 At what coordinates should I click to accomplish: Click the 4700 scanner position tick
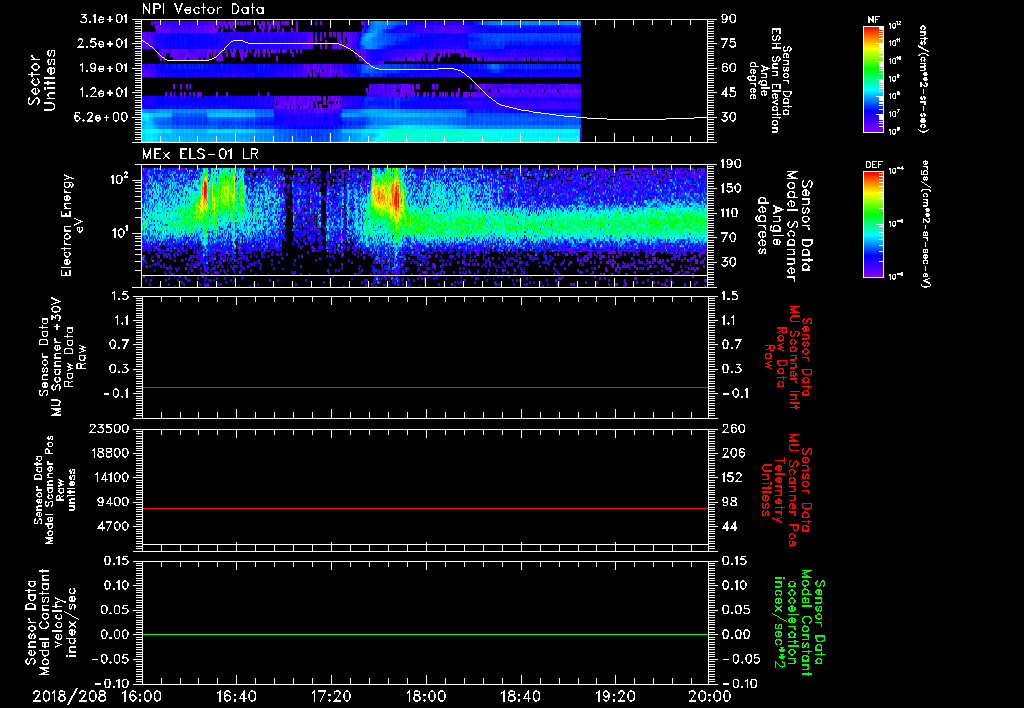pyautogui.click(x=112, y=526)
